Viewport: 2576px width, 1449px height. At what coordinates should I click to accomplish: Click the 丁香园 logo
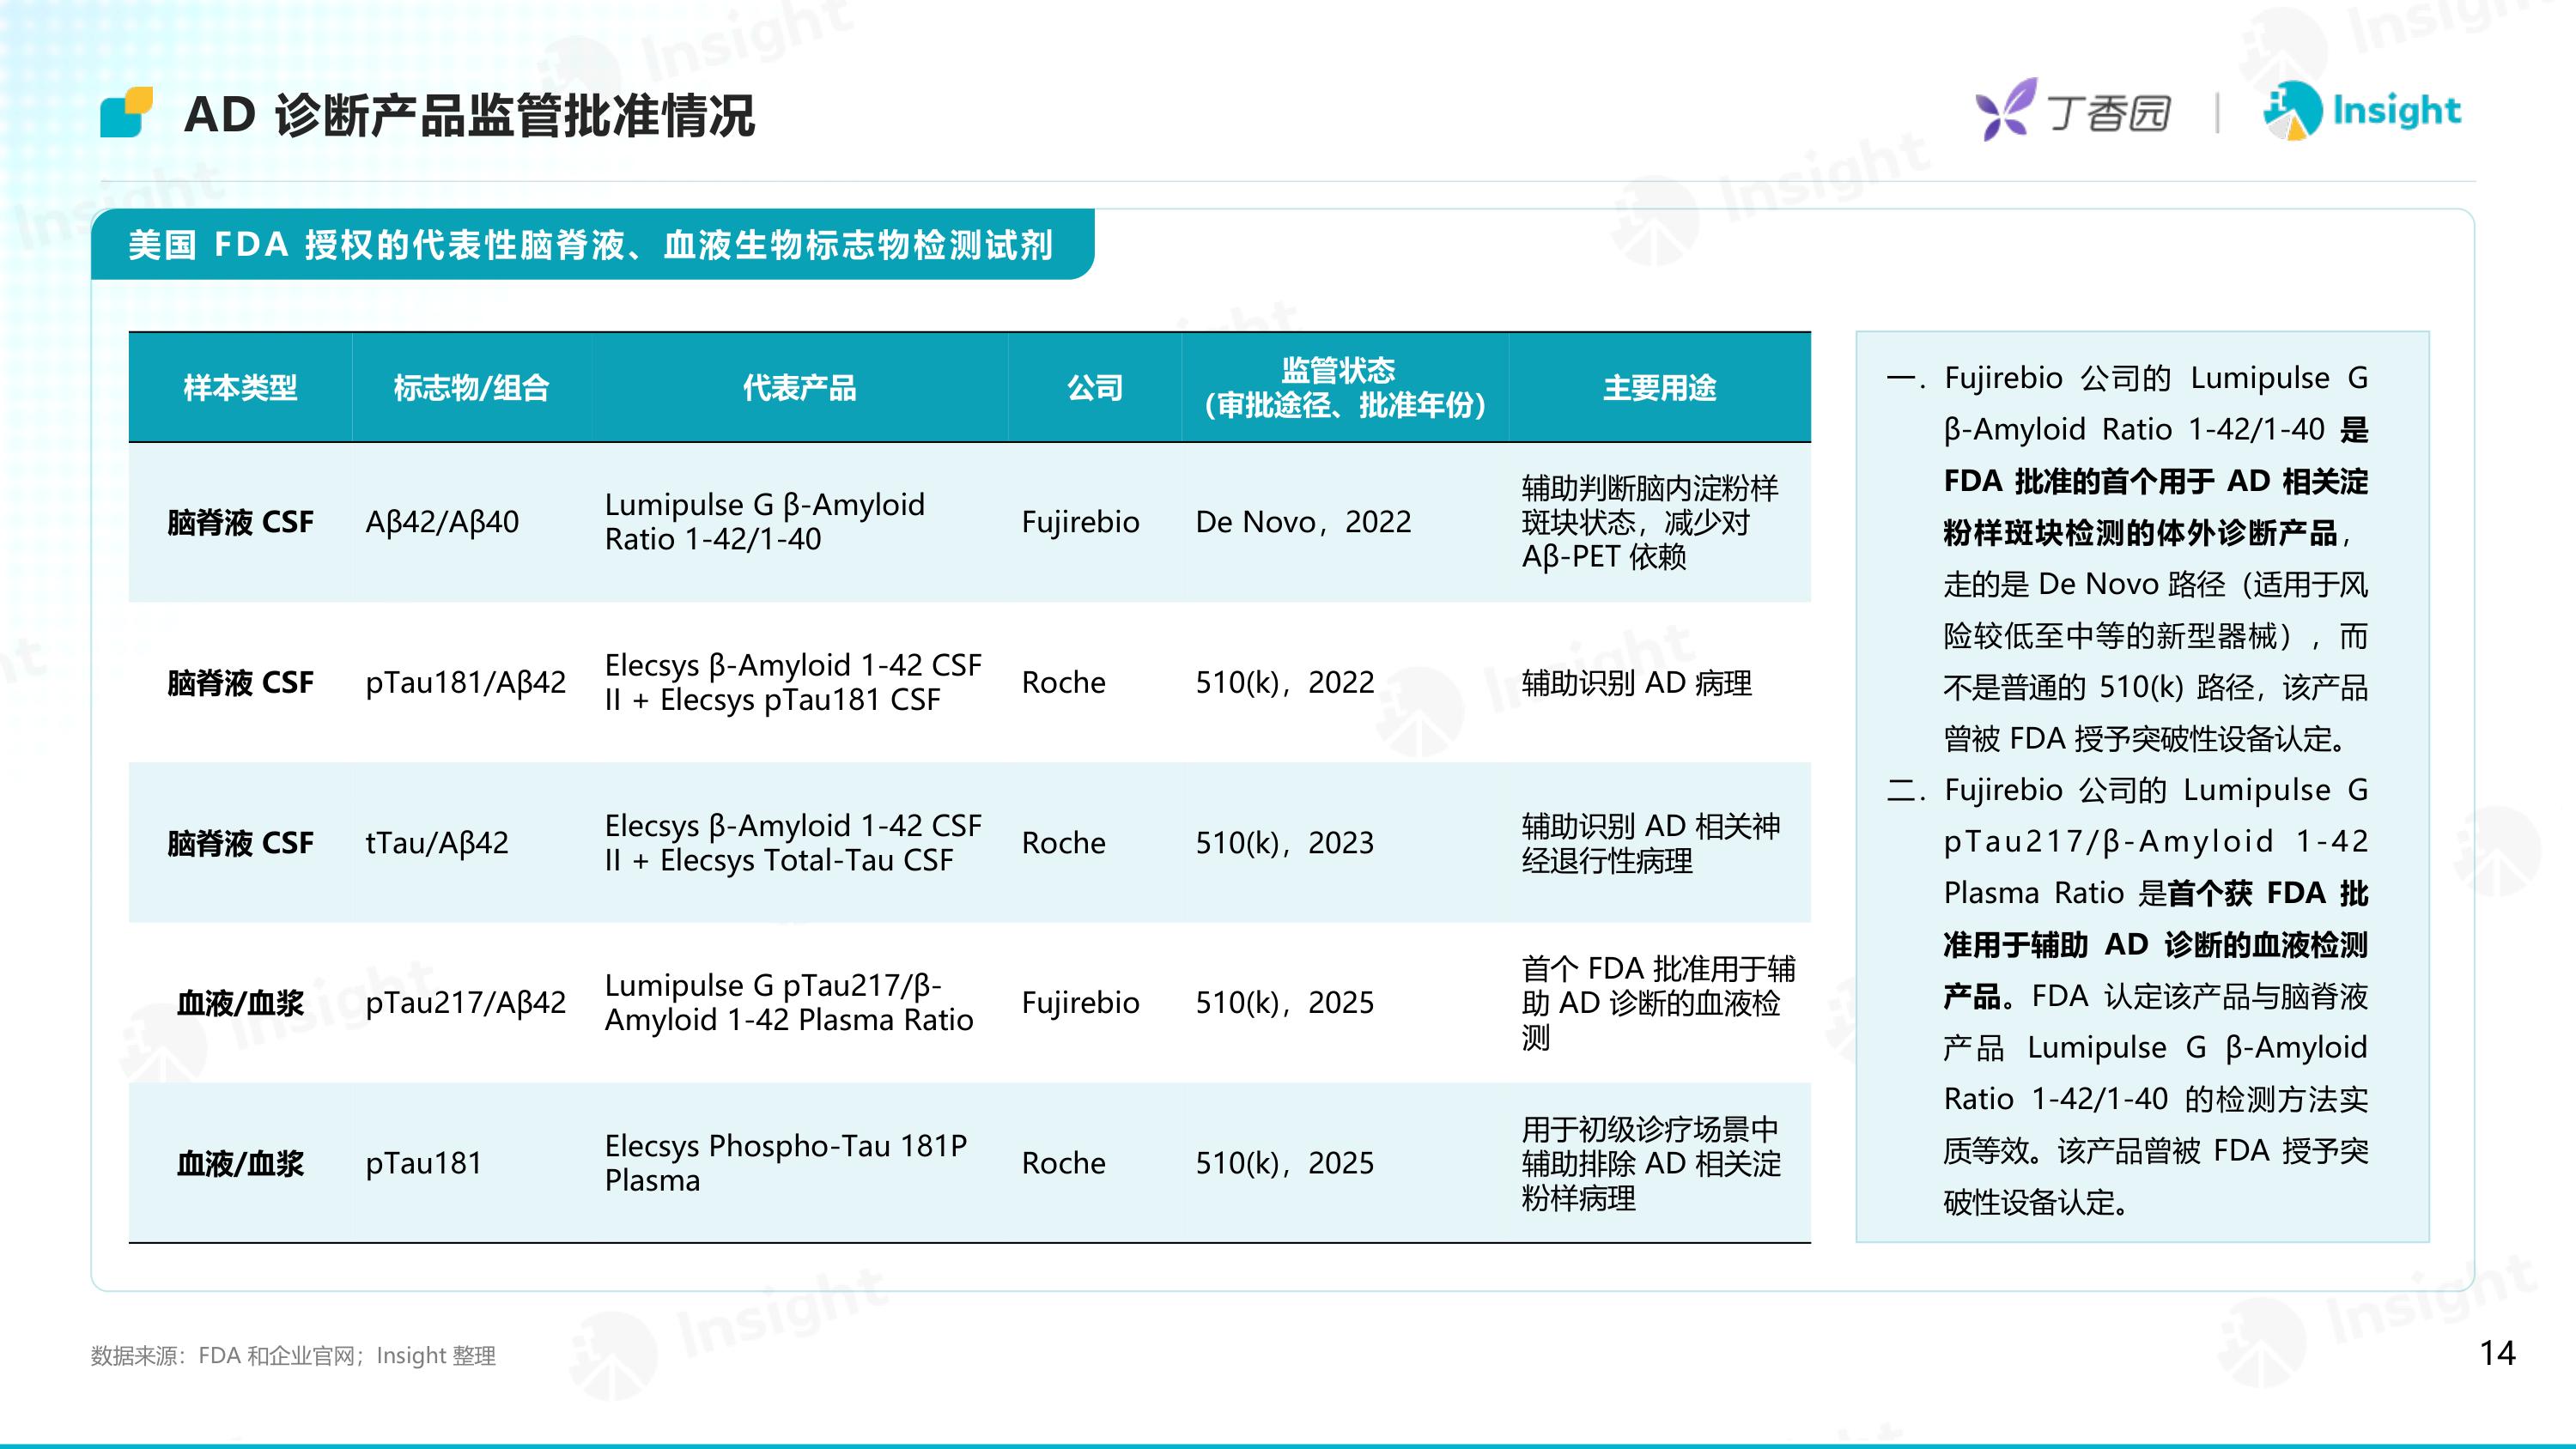pyautogui.click(x=2072, y=111)
